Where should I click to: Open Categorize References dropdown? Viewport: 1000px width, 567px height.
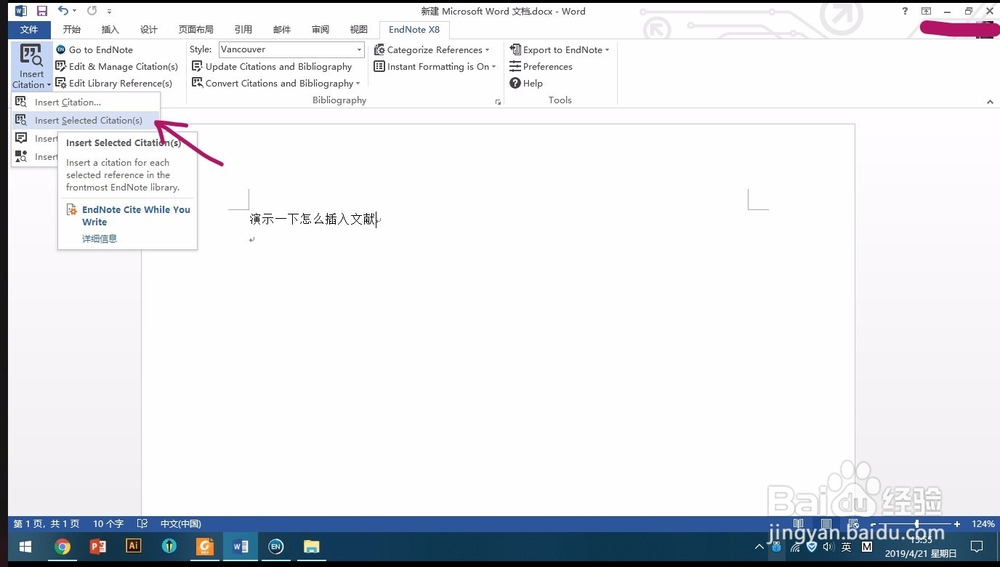[432, 50]
